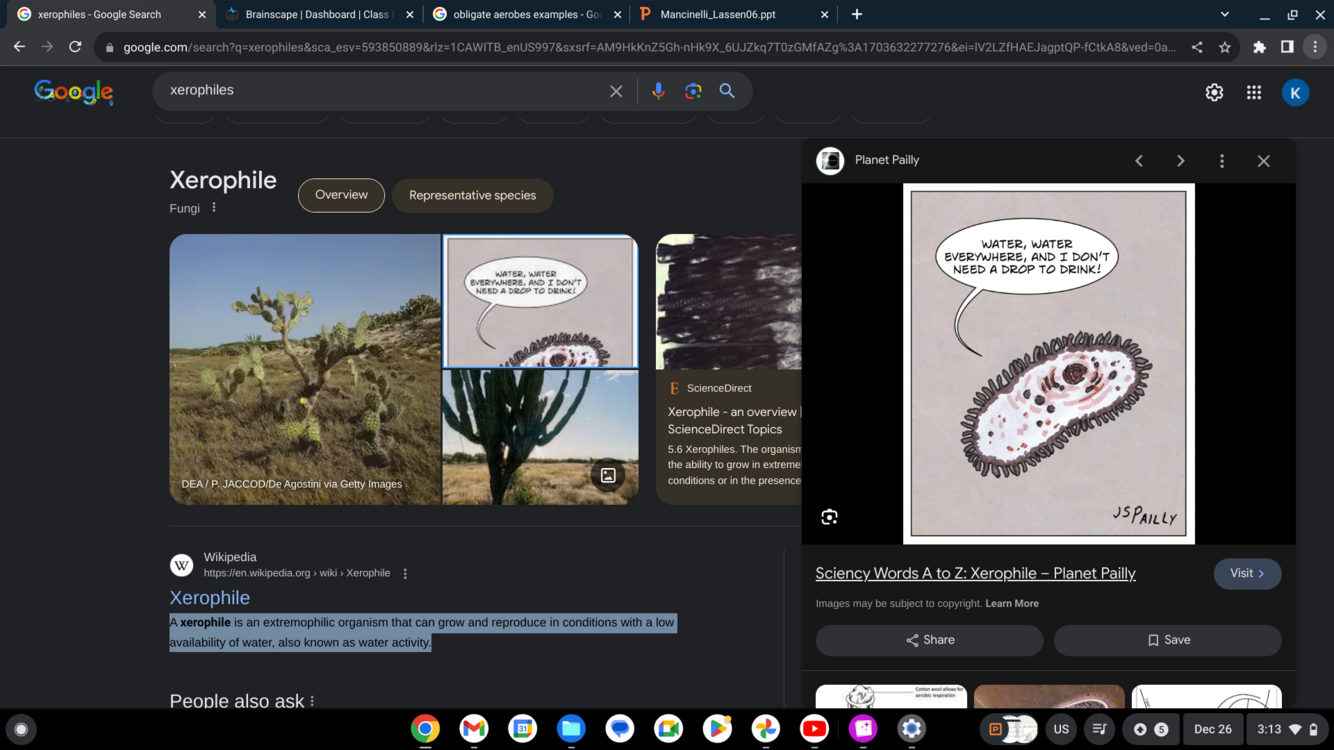
Task: Open the Xerophile Wikipedia link
Action: (x=209, y=597)
